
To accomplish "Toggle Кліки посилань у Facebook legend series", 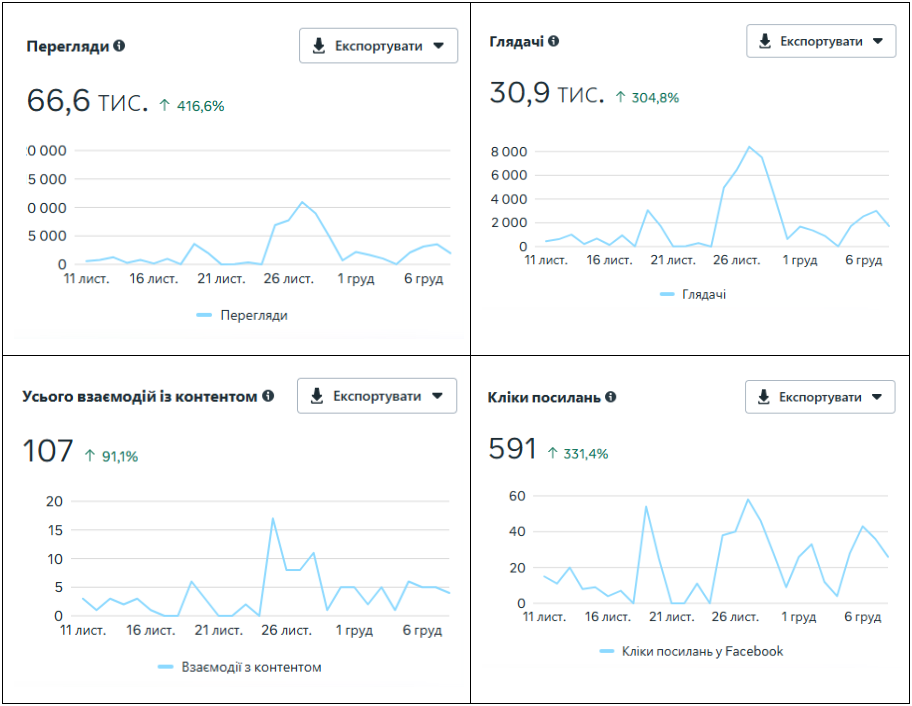I will 692,651.
